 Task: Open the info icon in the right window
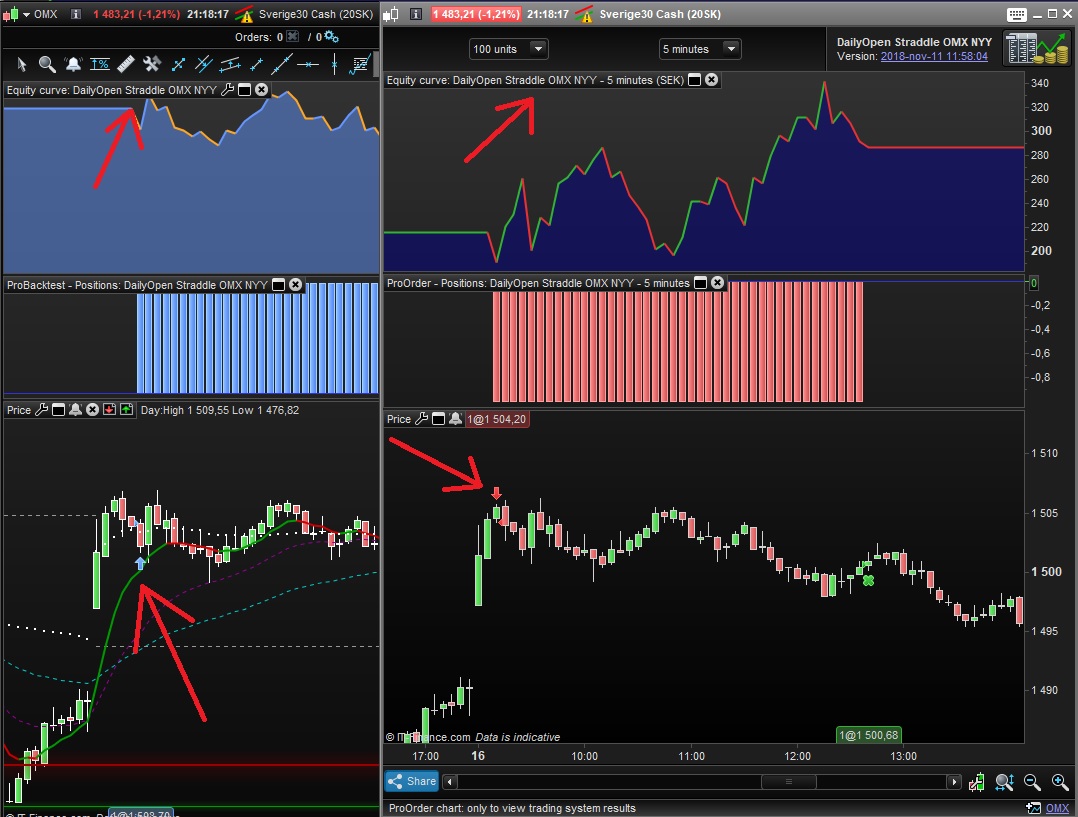coord(415,14)
